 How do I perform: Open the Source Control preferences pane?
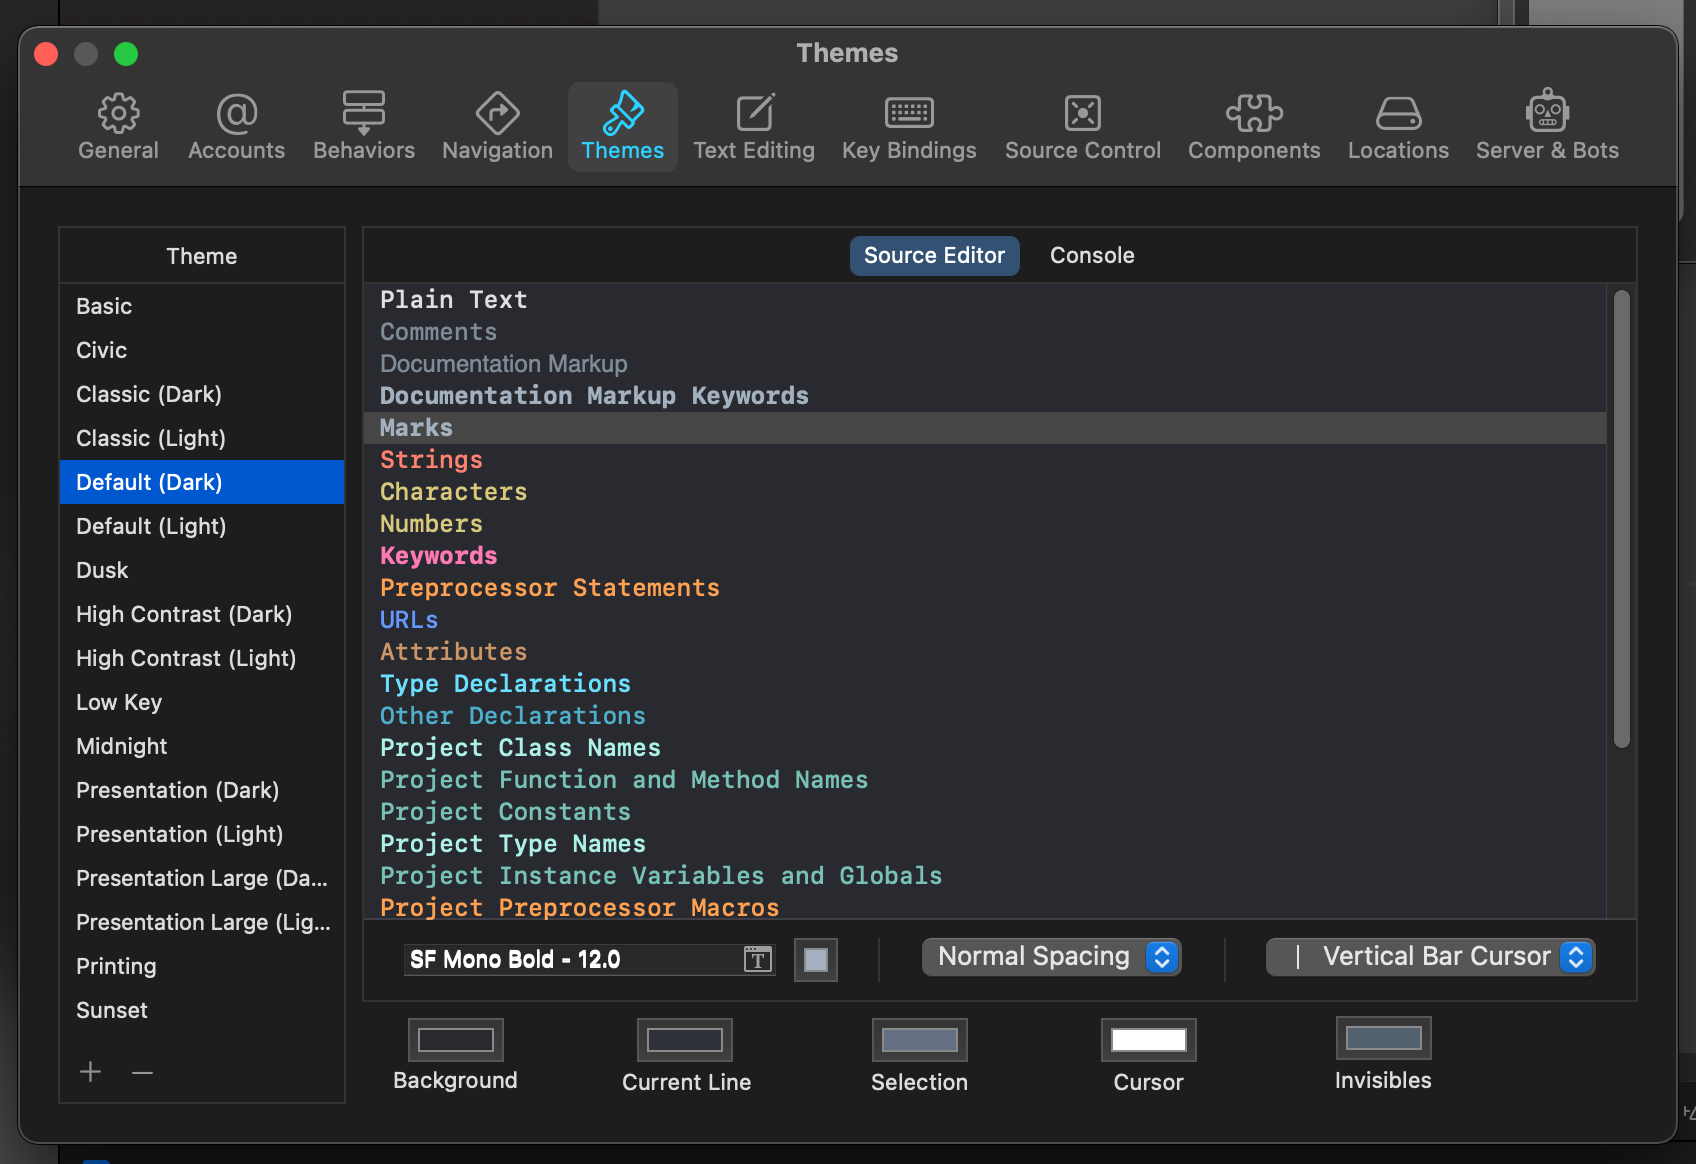1083,127
